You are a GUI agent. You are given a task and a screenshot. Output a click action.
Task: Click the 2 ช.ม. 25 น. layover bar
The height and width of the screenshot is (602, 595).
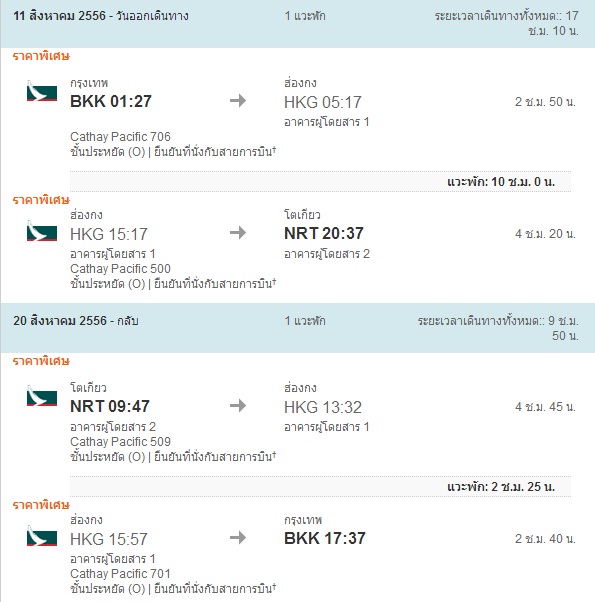point(321,486)
